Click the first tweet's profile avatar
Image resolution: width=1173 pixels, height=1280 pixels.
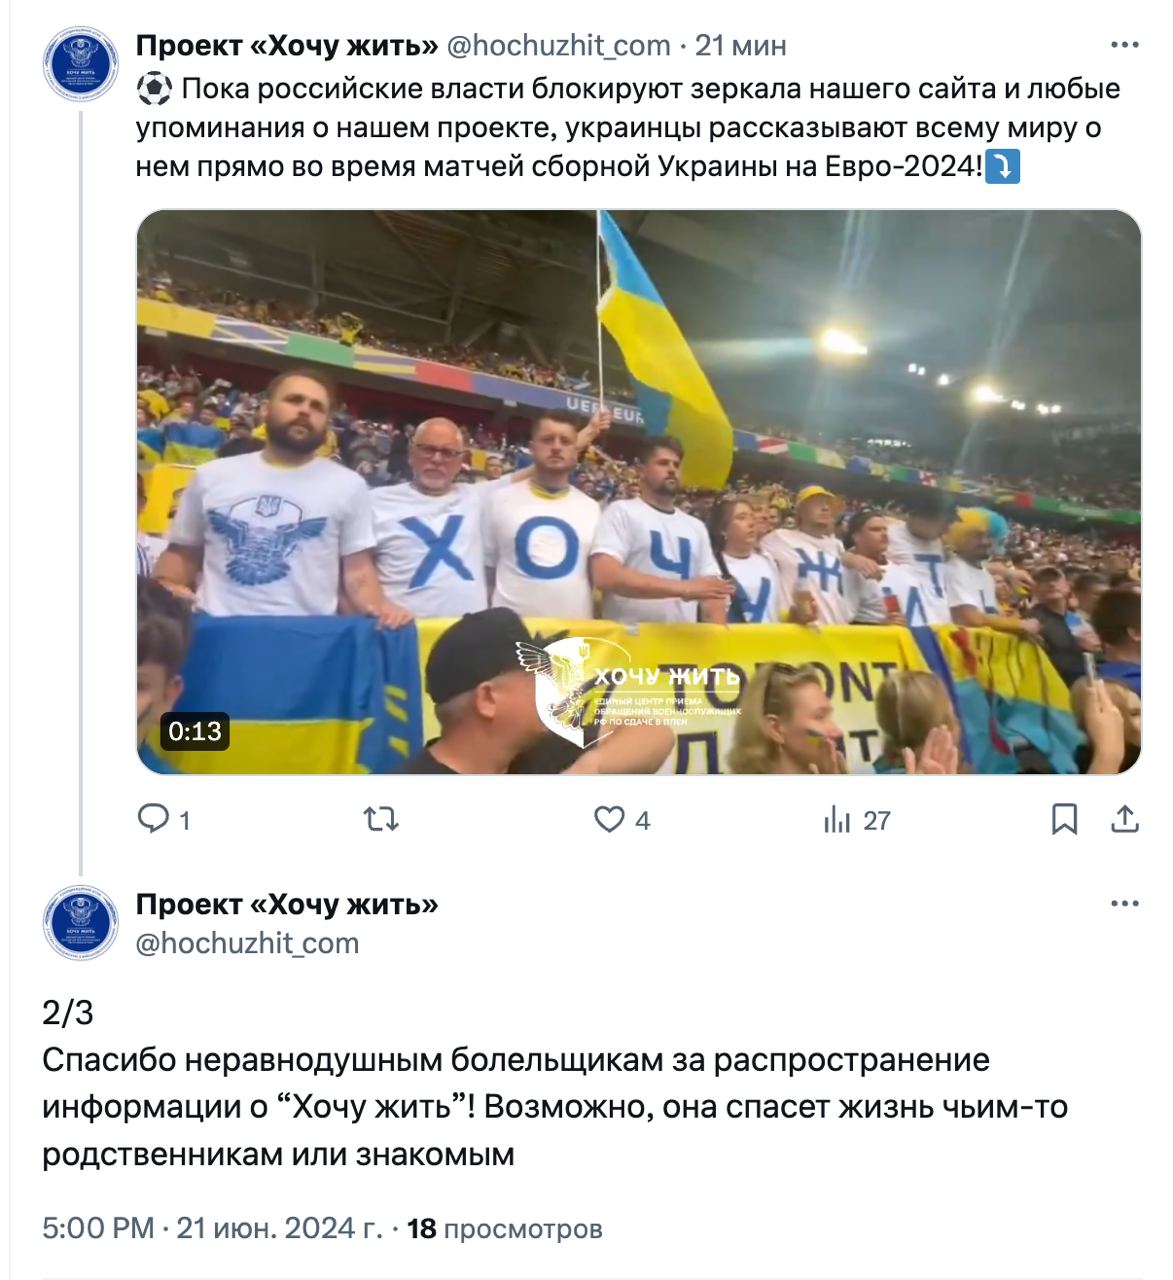click(x=81, y=63)
